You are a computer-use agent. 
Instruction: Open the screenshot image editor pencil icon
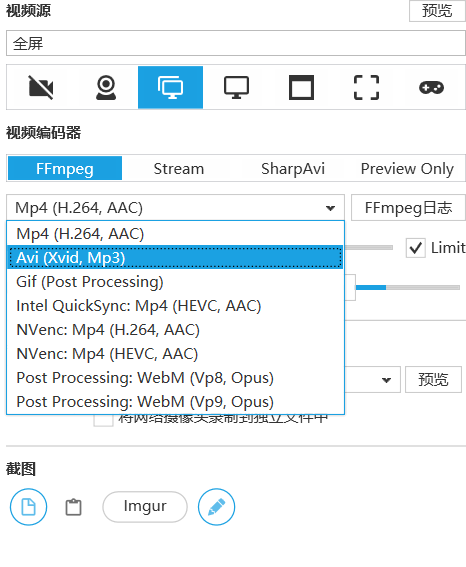coord(216,507)
